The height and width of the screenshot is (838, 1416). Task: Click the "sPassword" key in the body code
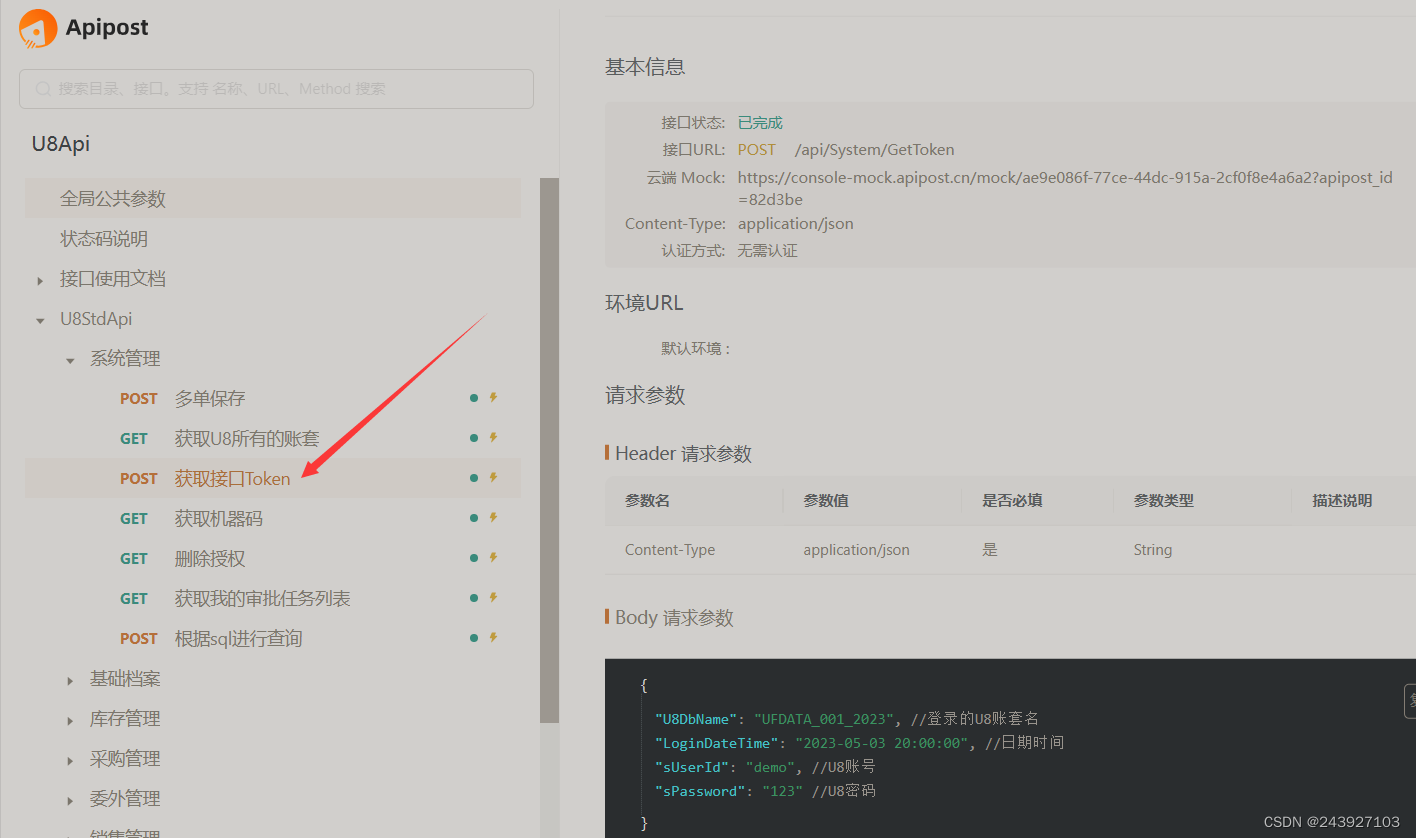700,791
